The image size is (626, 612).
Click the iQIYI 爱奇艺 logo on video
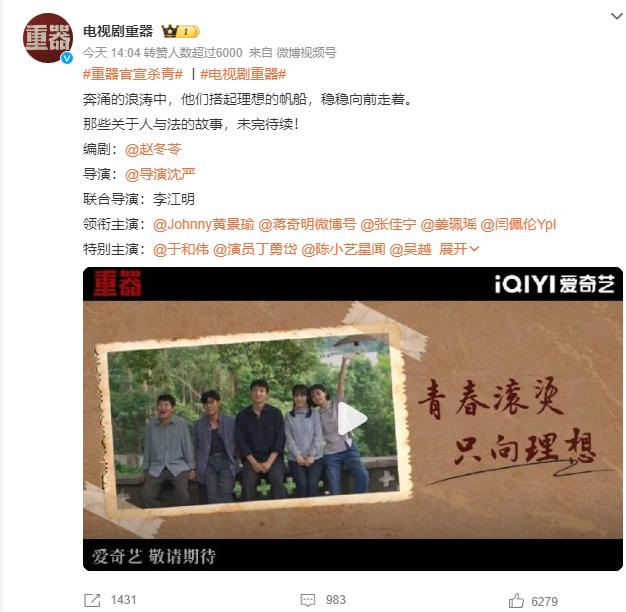coord(554,284)
